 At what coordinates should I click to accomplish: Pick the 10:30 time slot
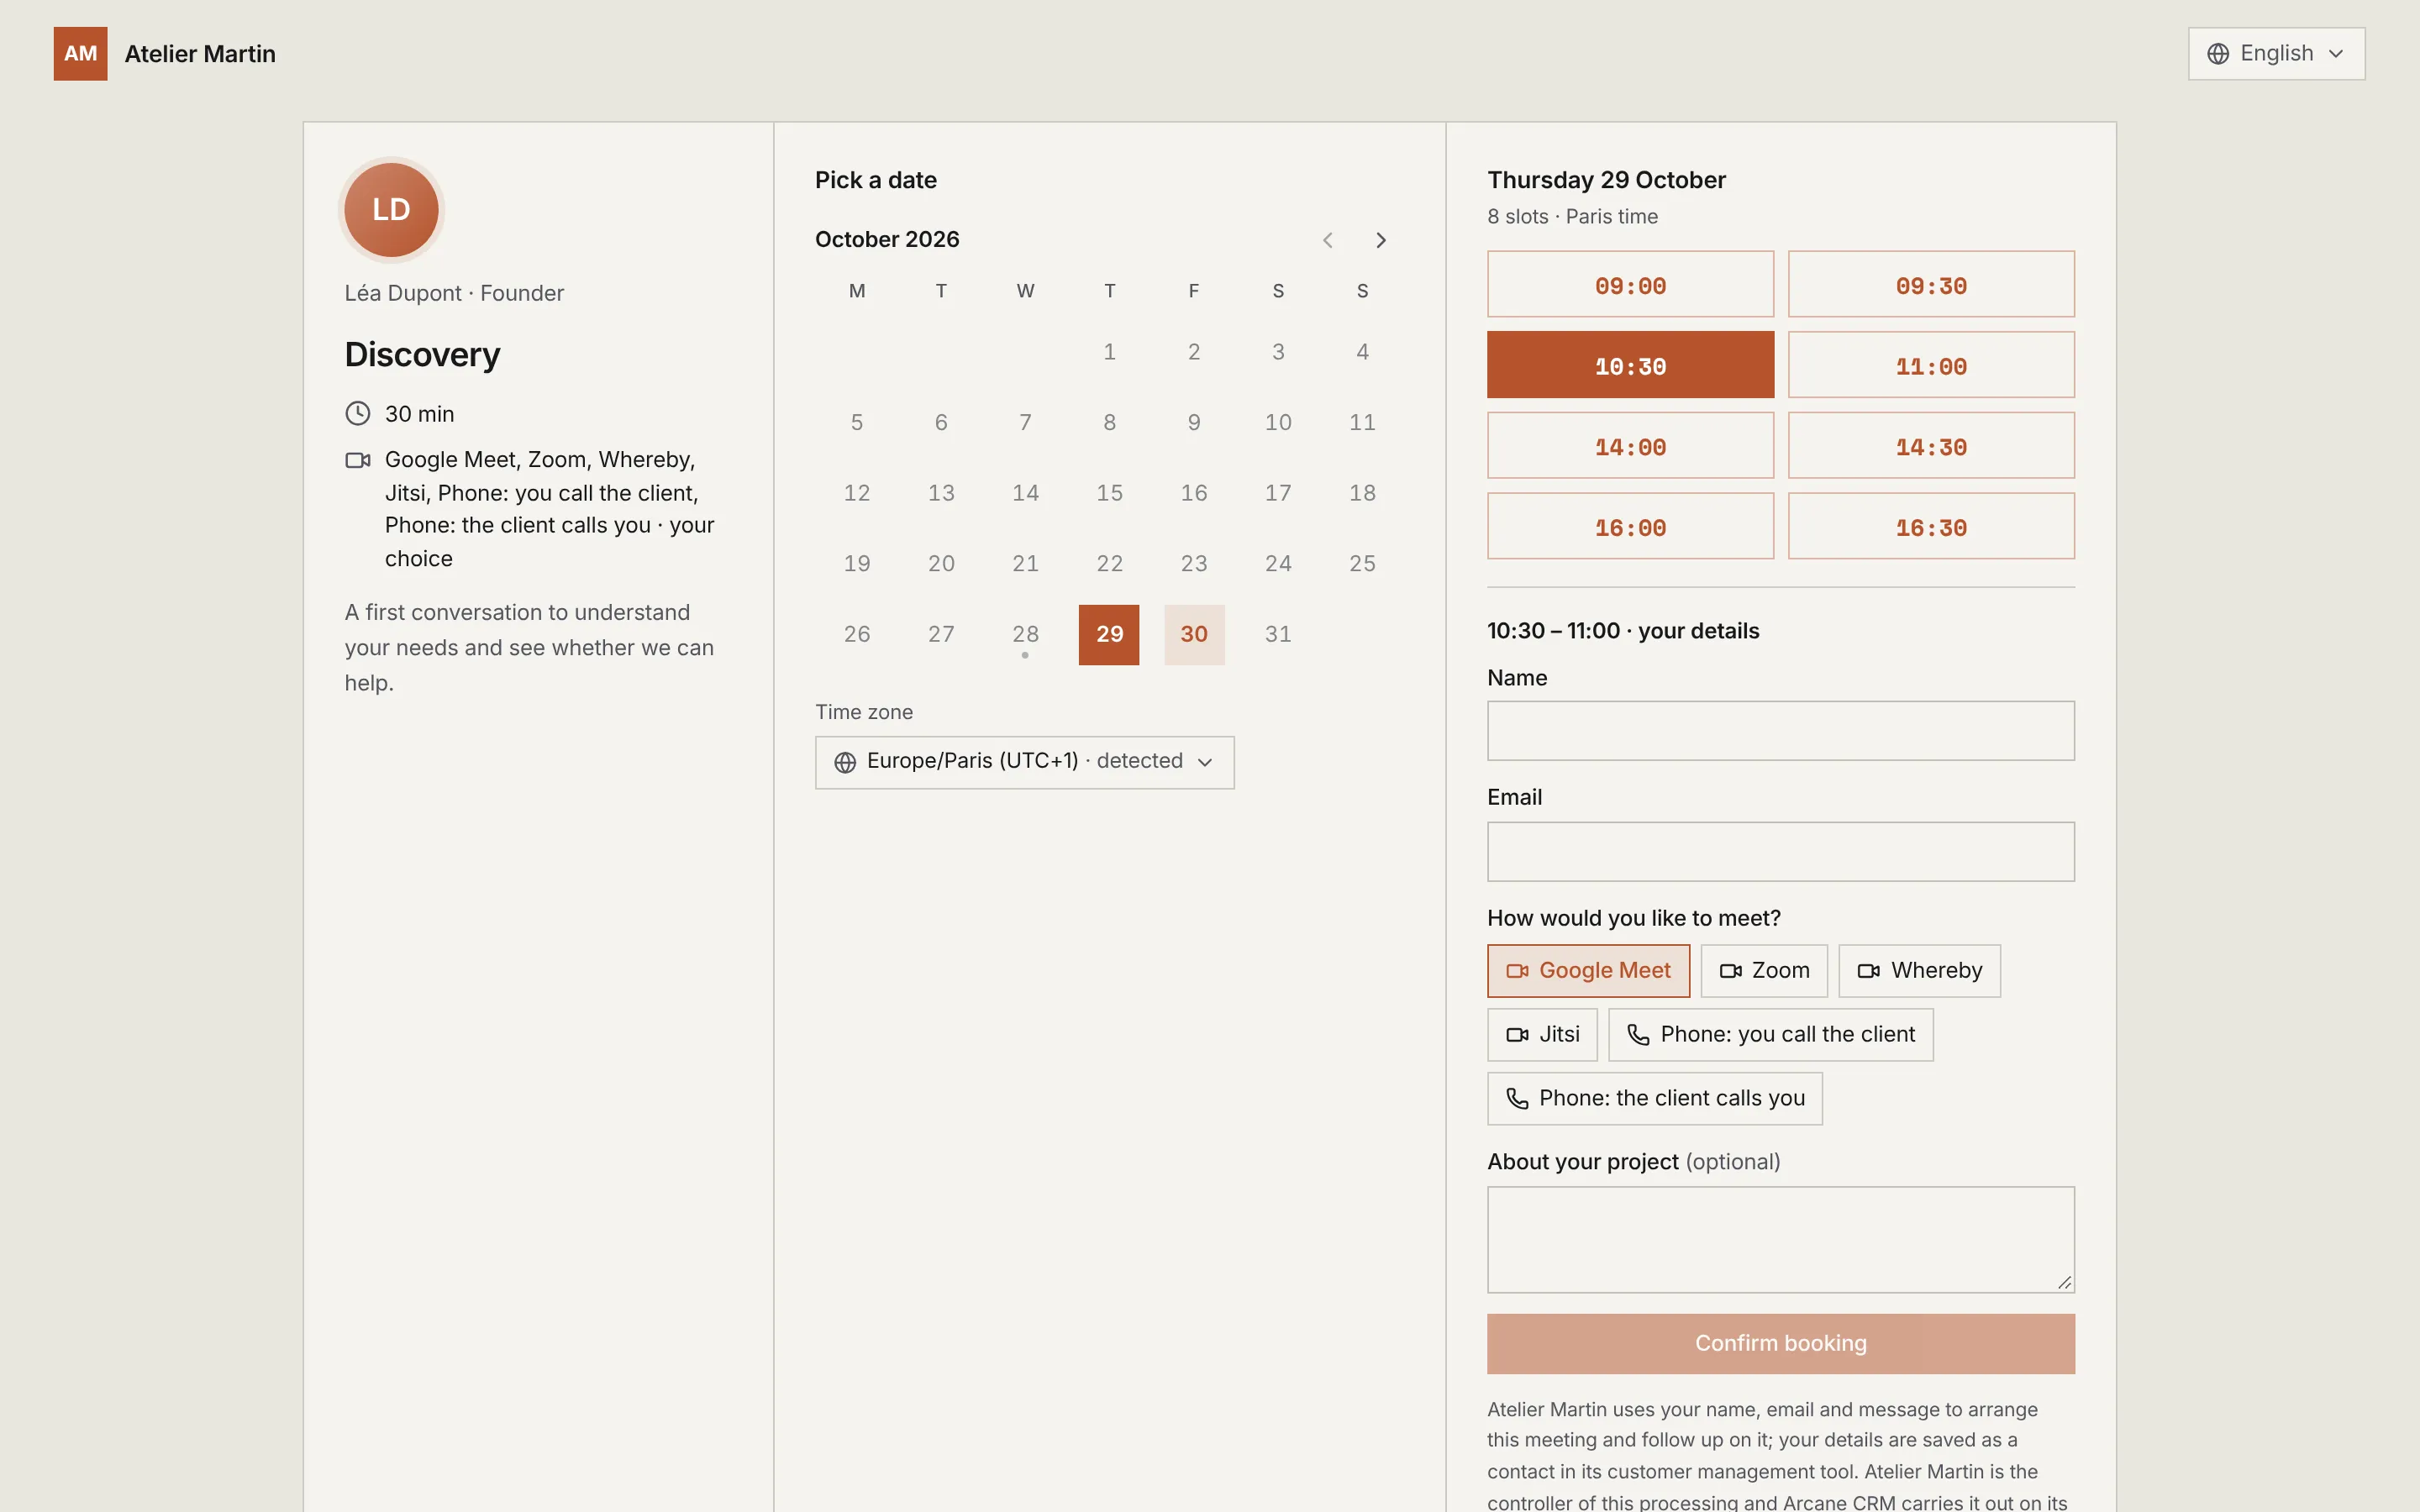(x=1630, y=365)
